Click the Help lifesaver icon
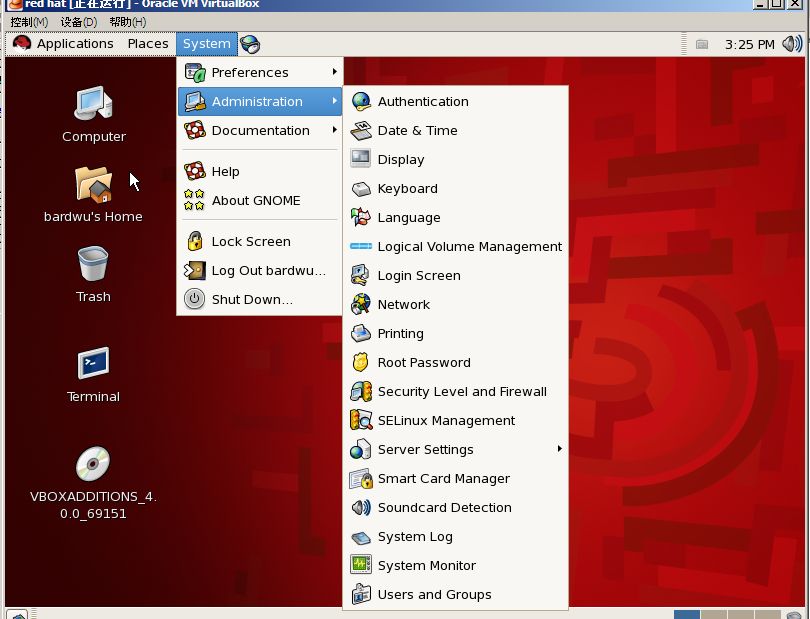810x619 pixels. pos(195,171)
